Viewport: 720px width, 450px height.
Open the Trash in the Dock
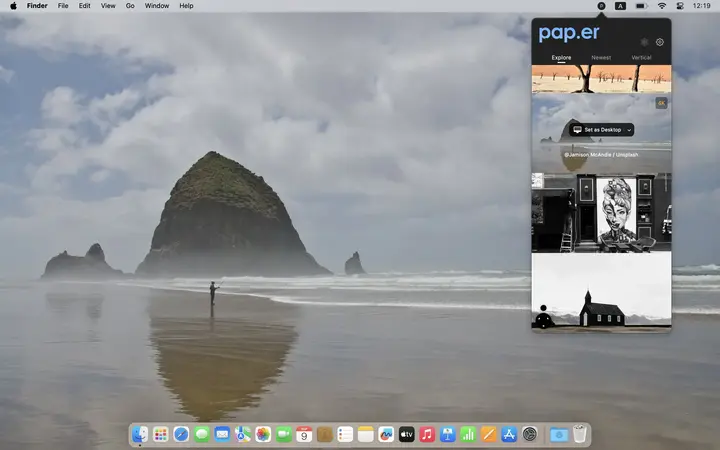[579, 434]
